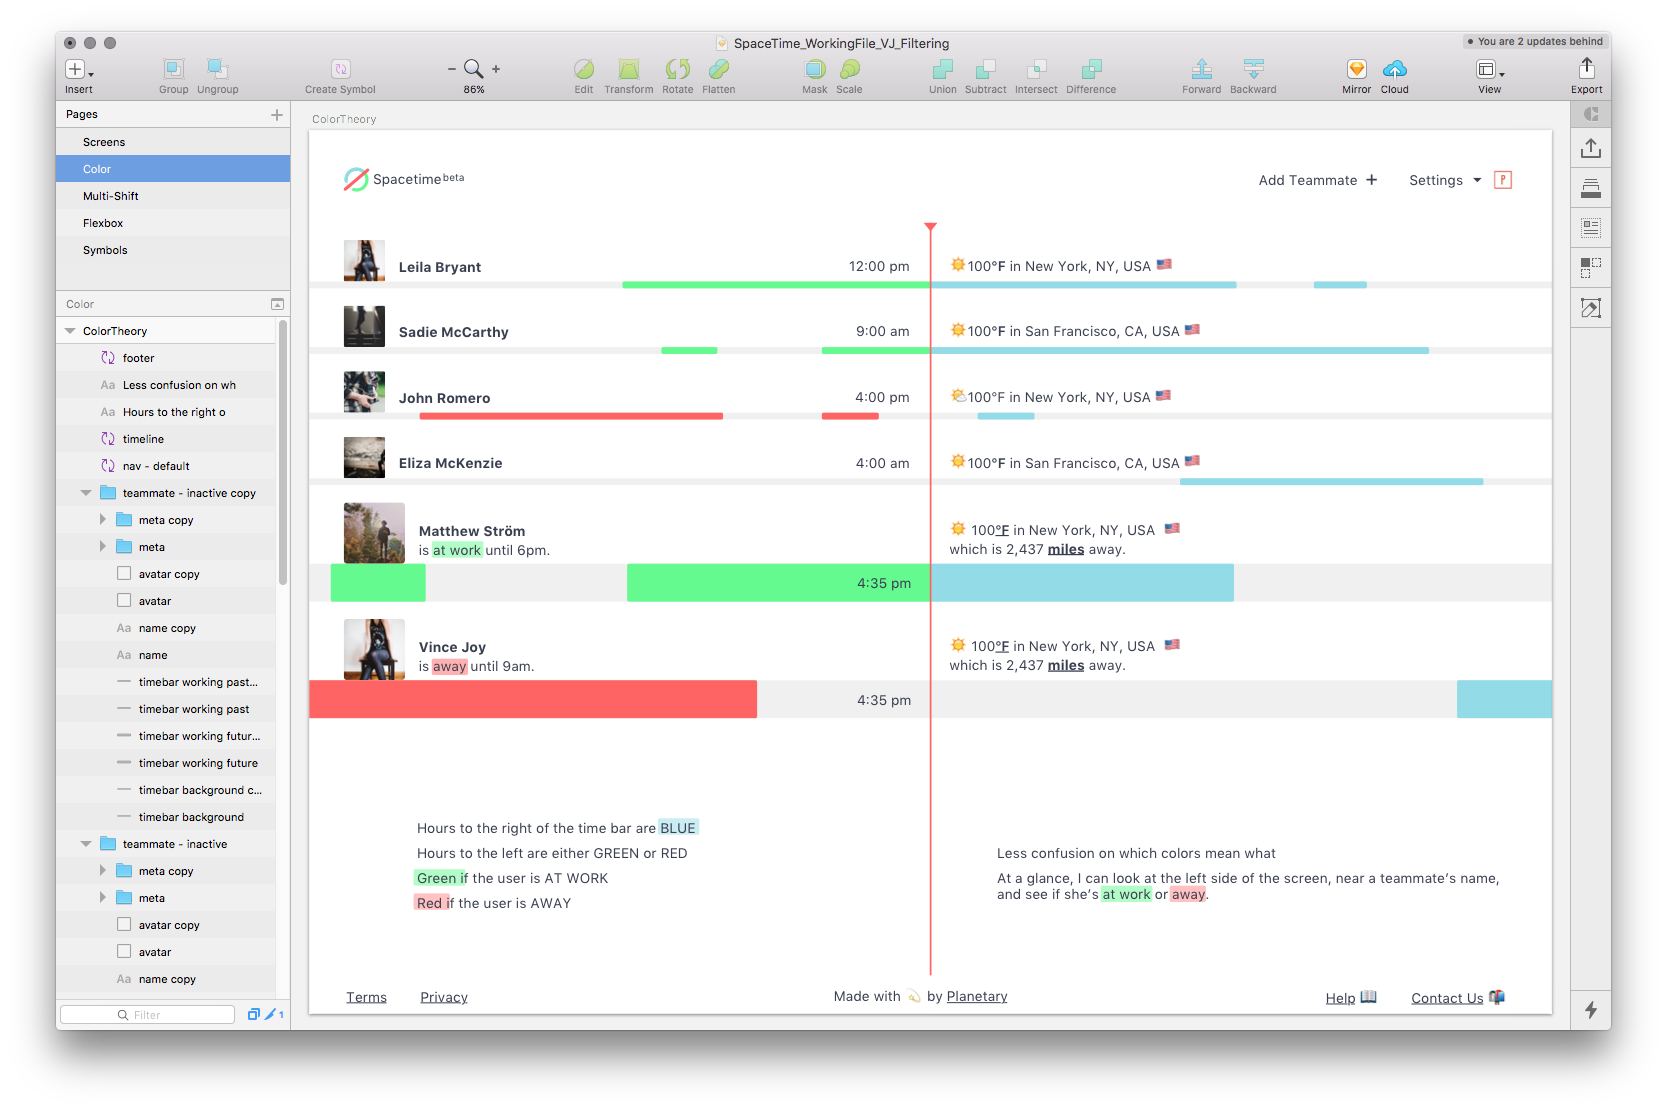Open Sketch Cloud
Image resolution: width=1667 pixels, height=1110 pixels.
click(1395, 69)
